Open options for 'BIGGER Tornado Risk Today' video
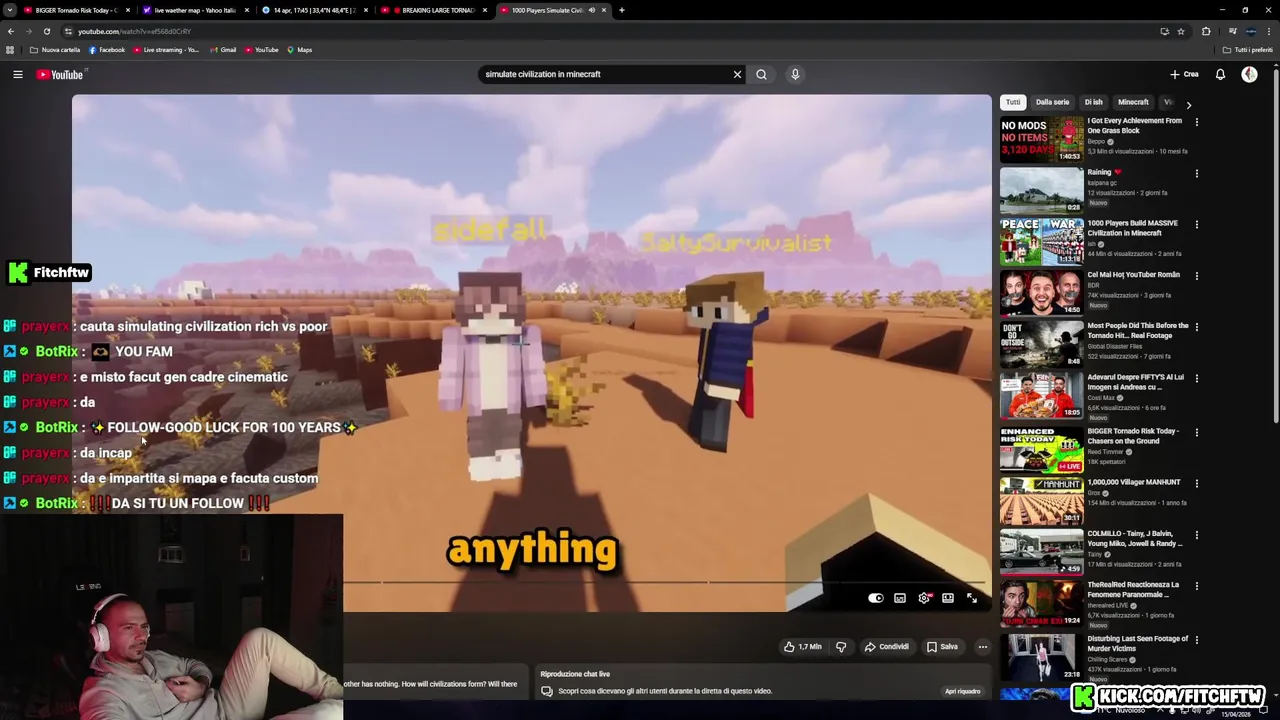This screenshot has width=1280, height=720. pos(1197,432)
